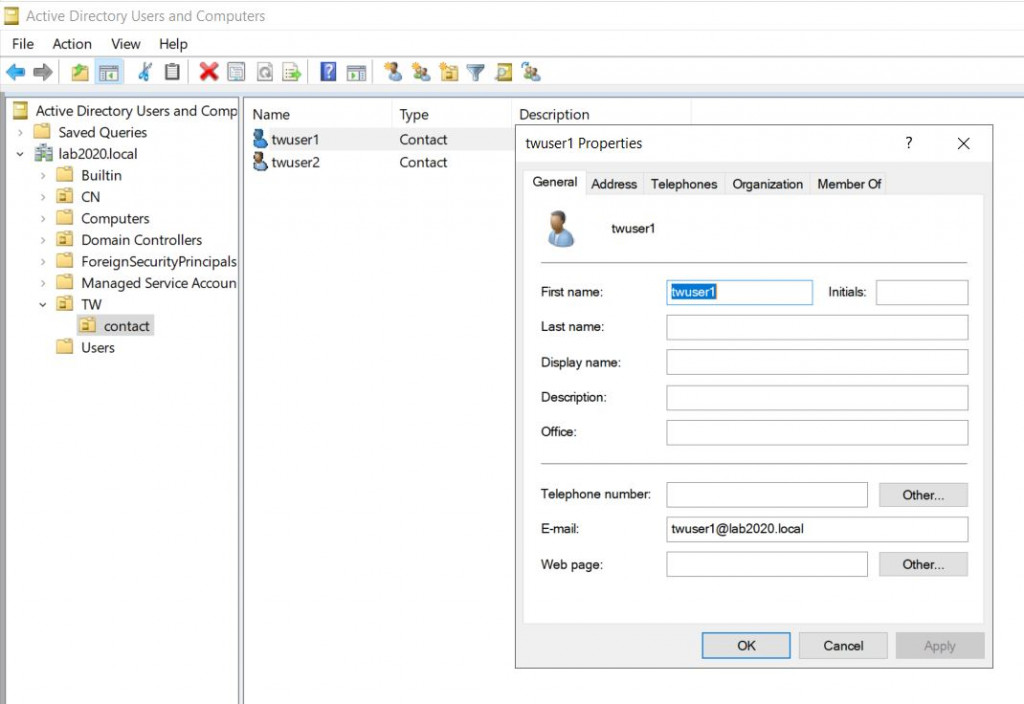This screenshot has width=1024, height=704.
Task: Open Properties via toolbar icon
Action: [x=236, y=72]
